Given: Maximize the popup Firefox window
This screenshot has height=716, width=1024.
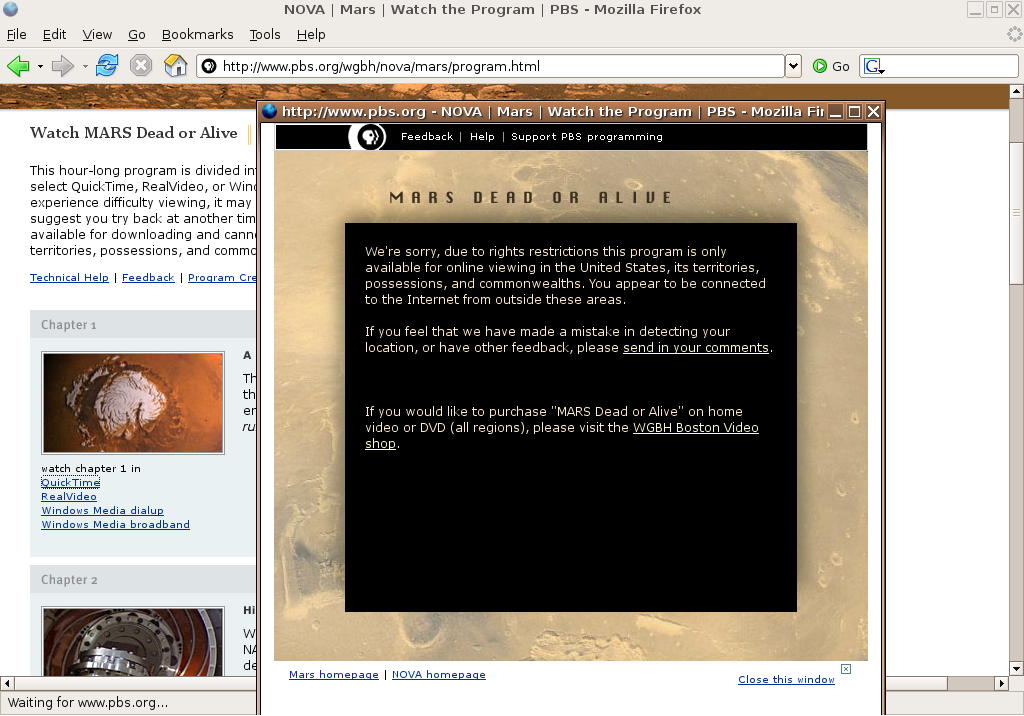Looking at the screenshot, I should click(854, 112).
